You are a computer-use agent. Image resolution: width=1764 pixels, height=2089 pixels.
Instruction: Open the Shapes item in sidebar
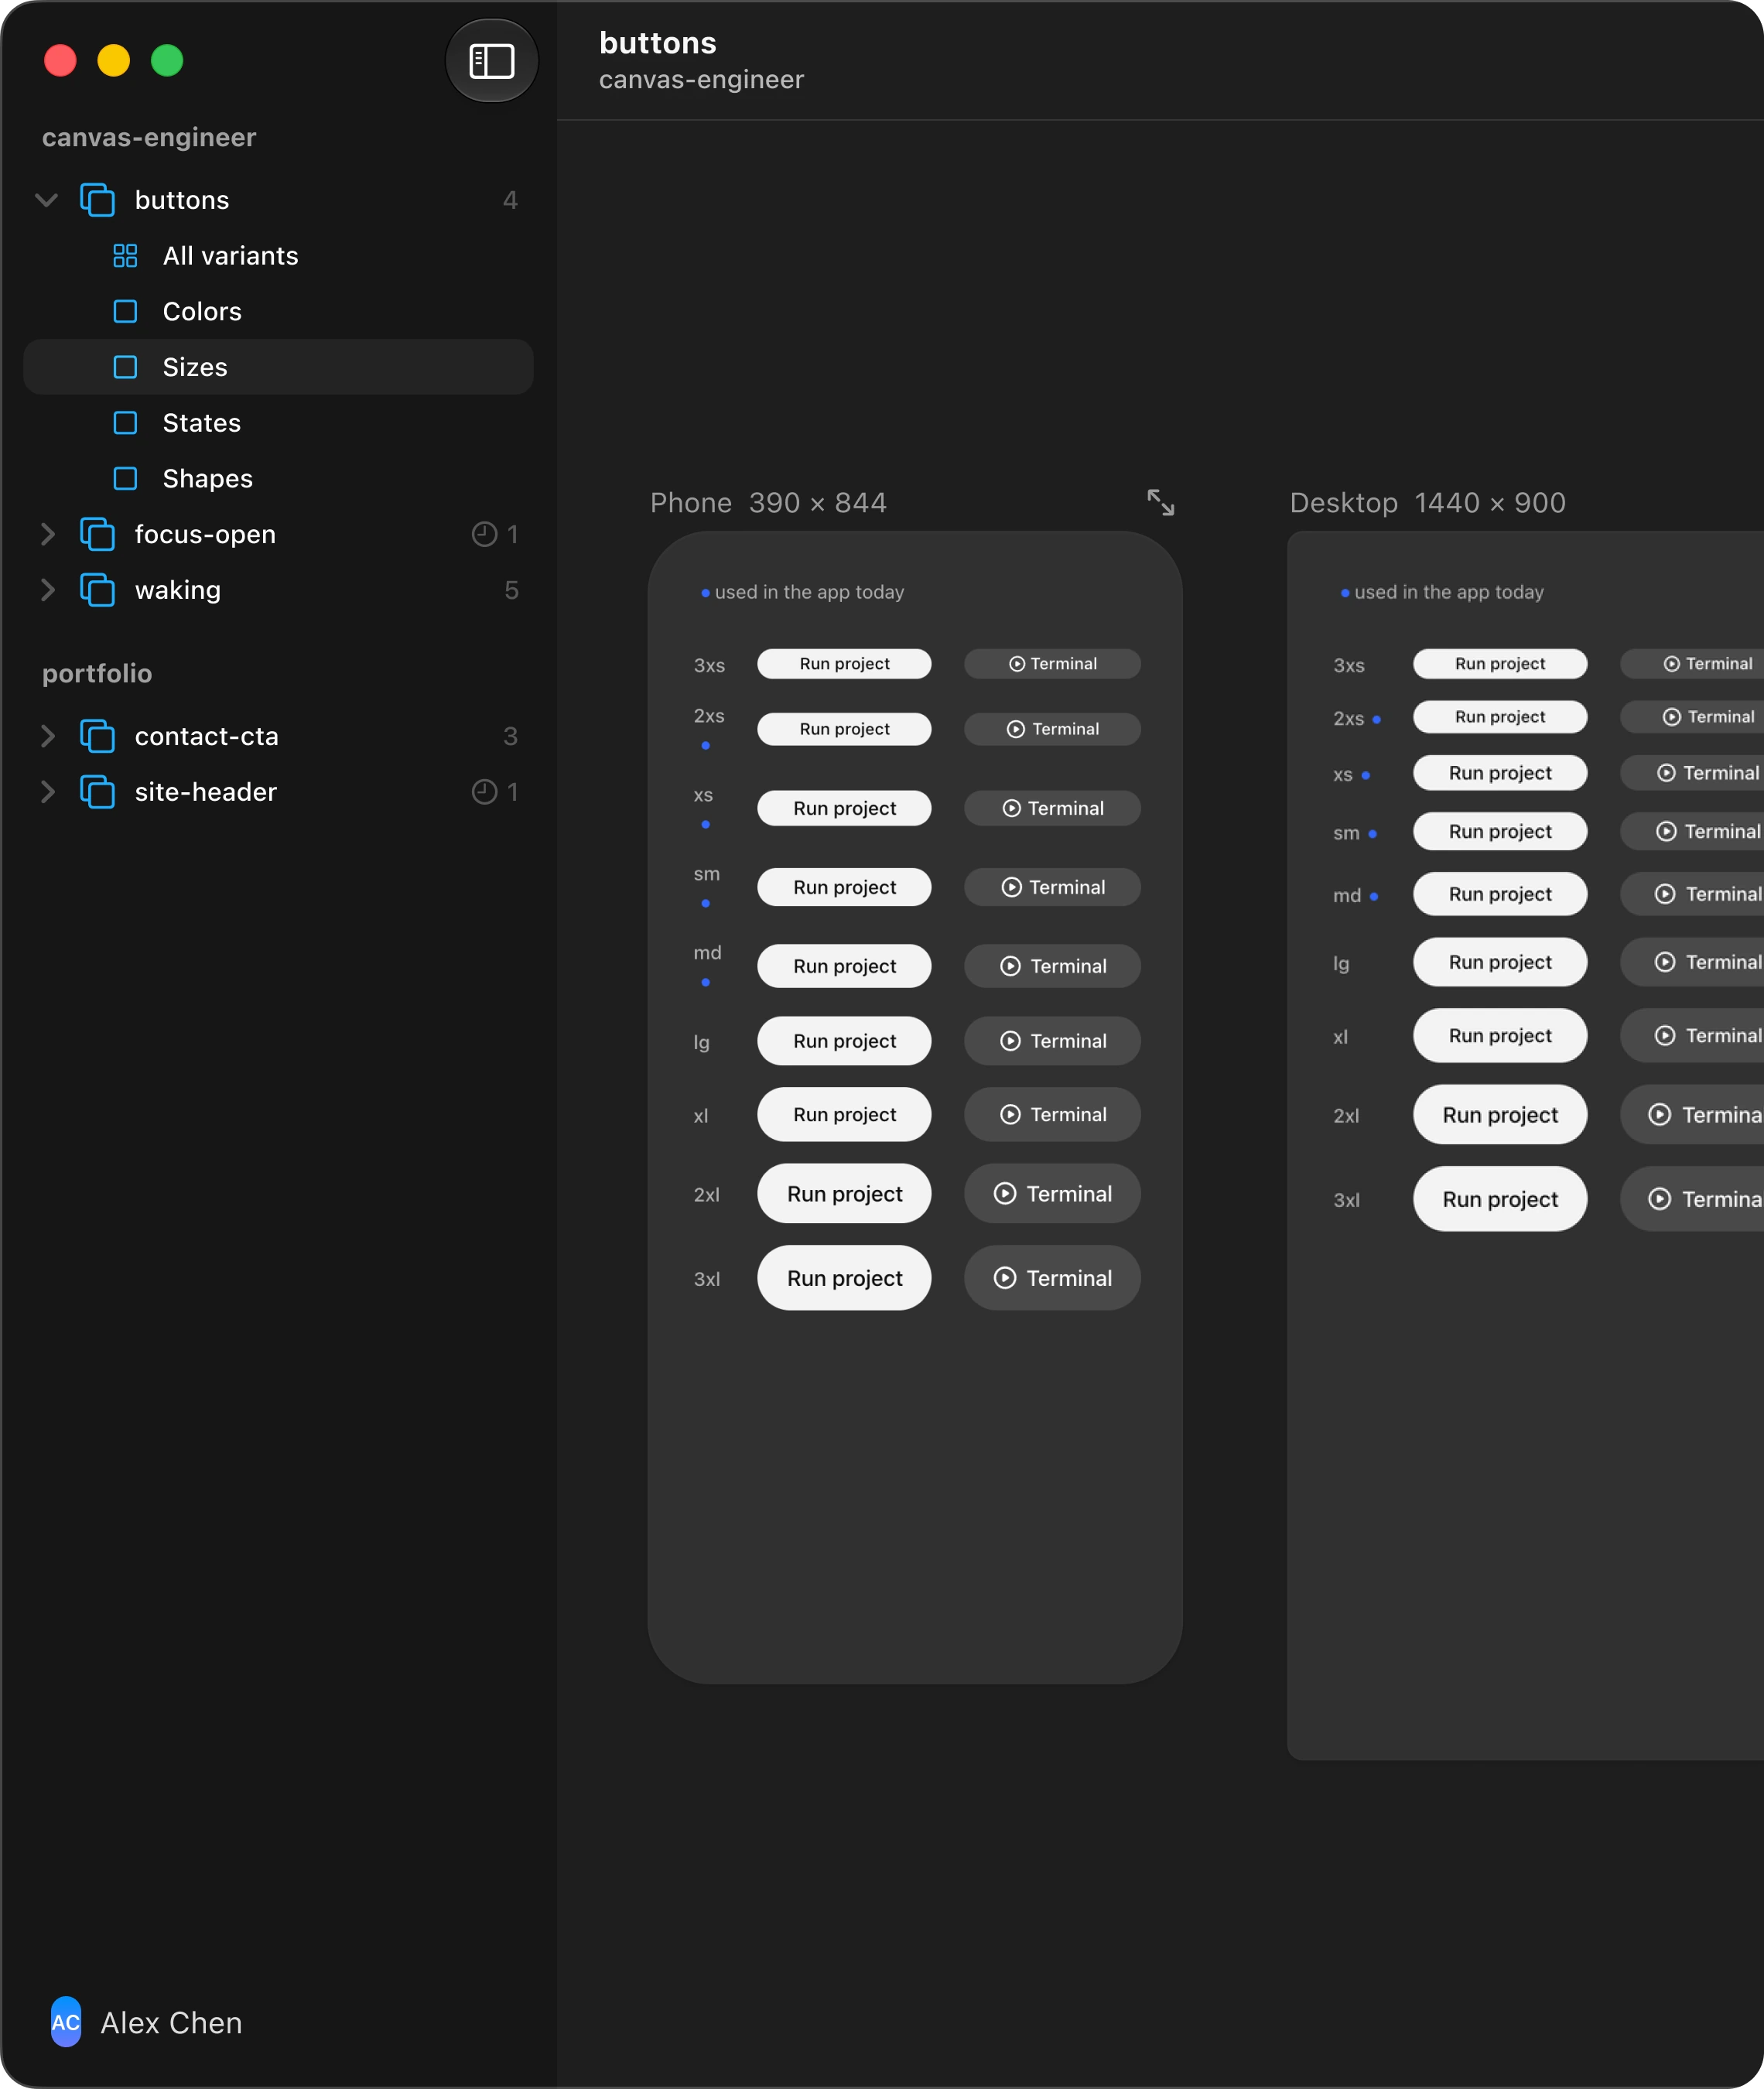click(x=278, y=479)
